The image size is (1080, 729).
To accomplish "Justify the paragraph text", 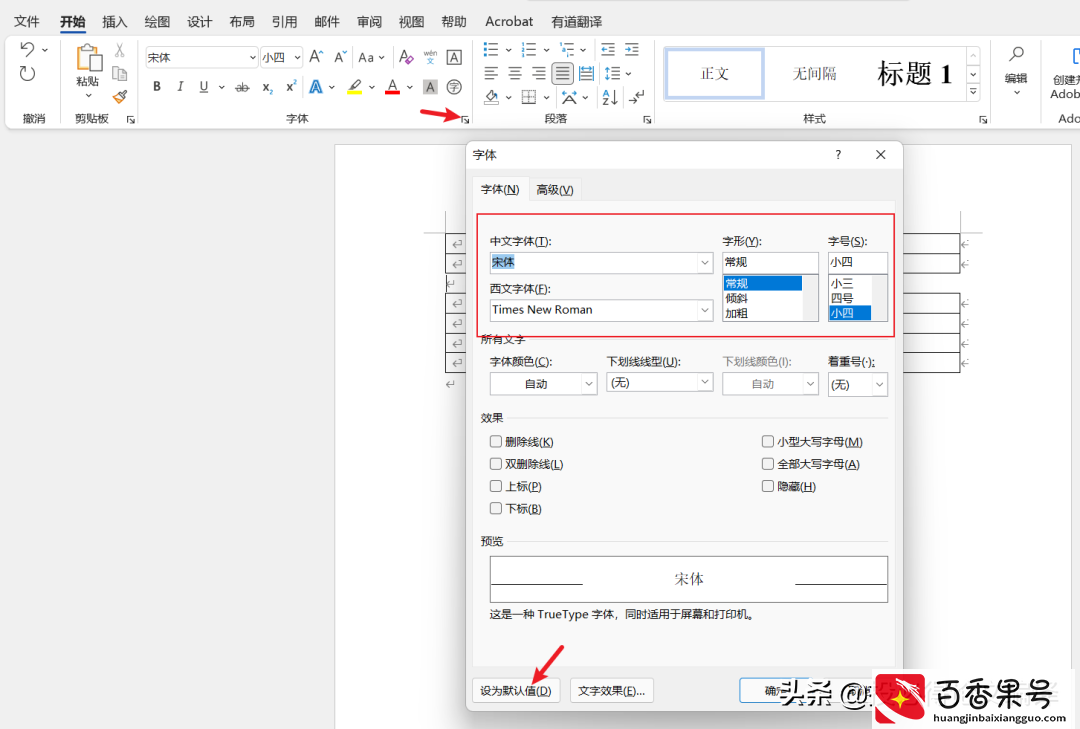I will [563, 73].
